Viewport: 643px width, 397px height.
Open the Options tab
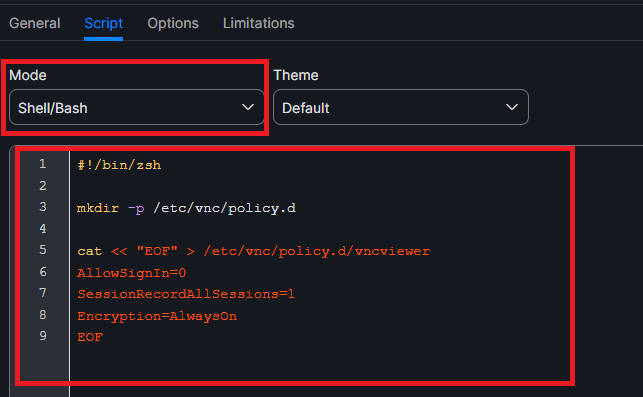(173, 23)
